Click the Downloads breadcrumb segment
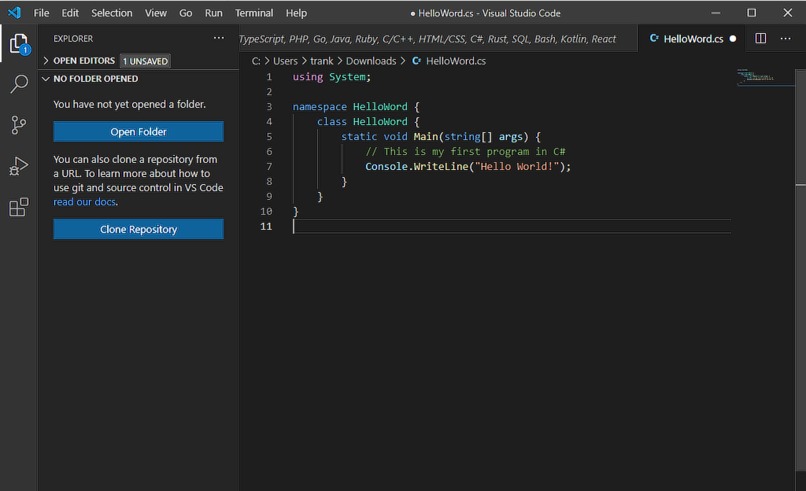The image size is (806, 491). pos(371,61)
